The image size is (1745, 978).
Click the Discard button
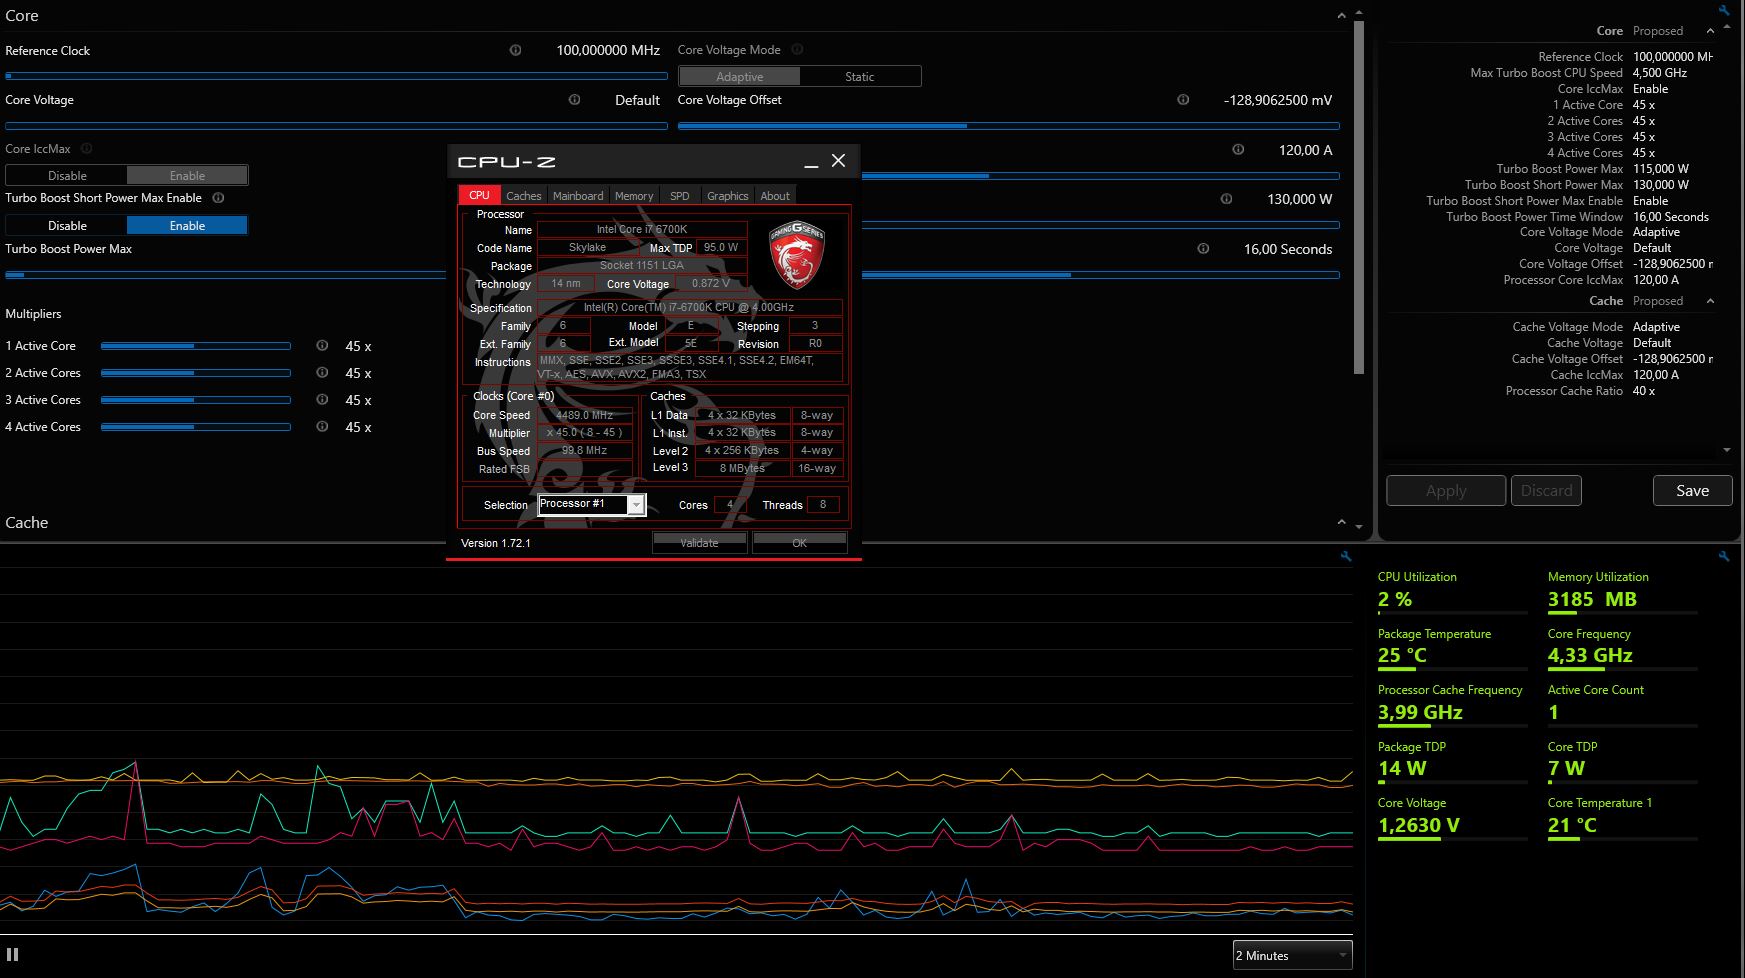1546,491
